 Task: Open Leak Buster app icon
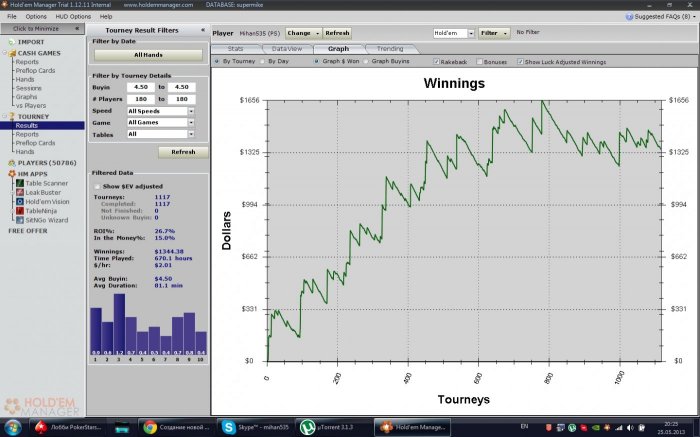[20, 192]
